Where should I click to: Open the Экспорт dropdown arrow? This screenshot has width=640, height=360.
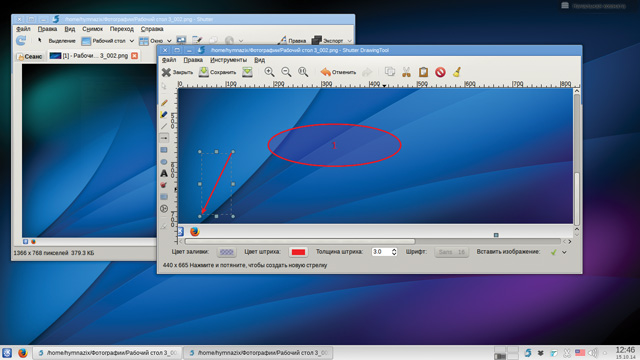(x=349, y=41)
